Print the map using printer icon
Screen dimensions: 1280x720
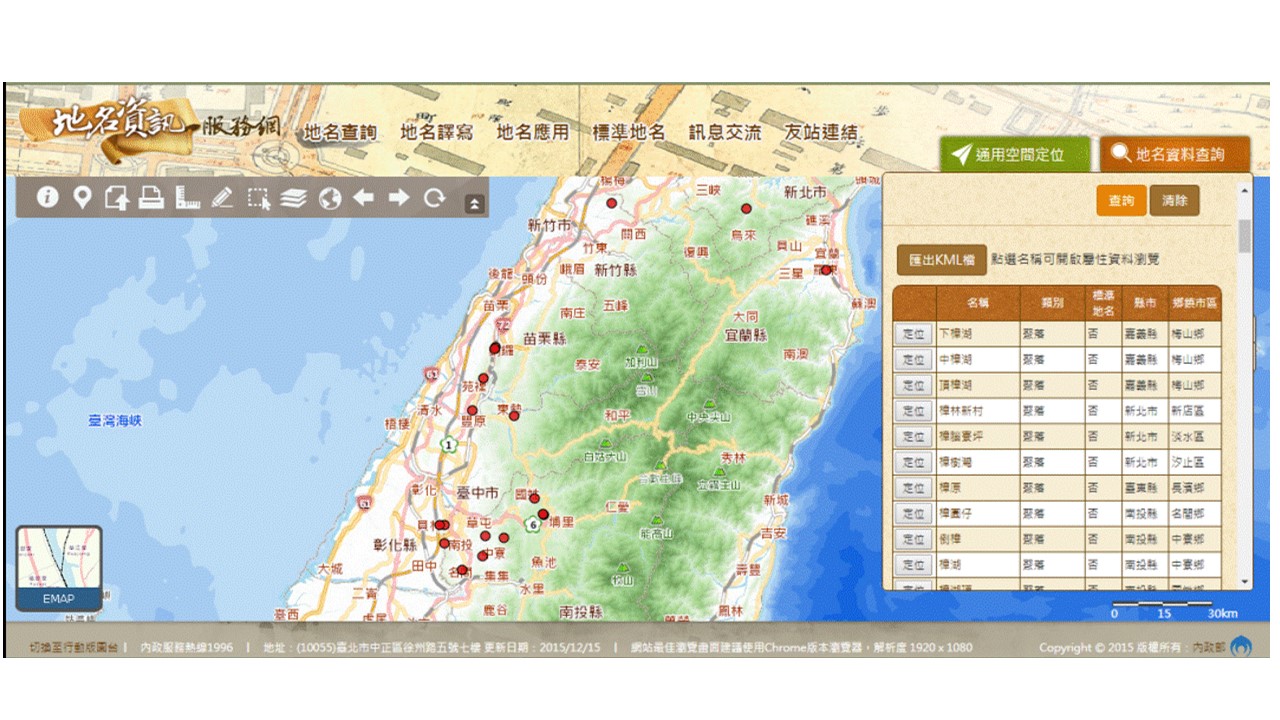[151, 198]
